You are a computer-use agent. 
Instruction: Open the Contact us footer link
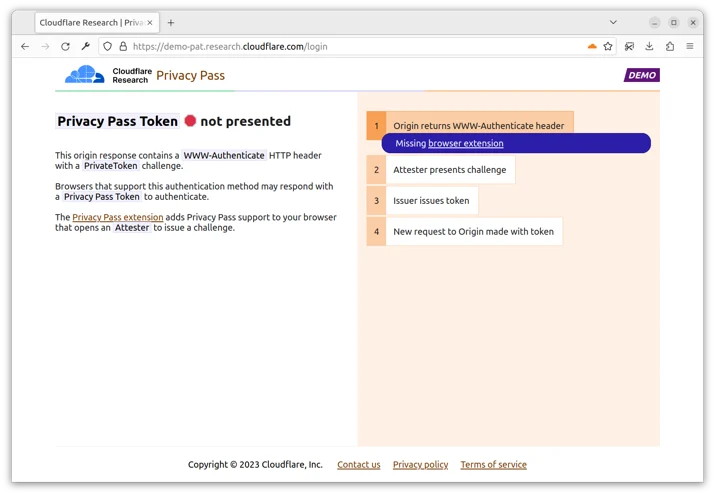tap(359, 464)
